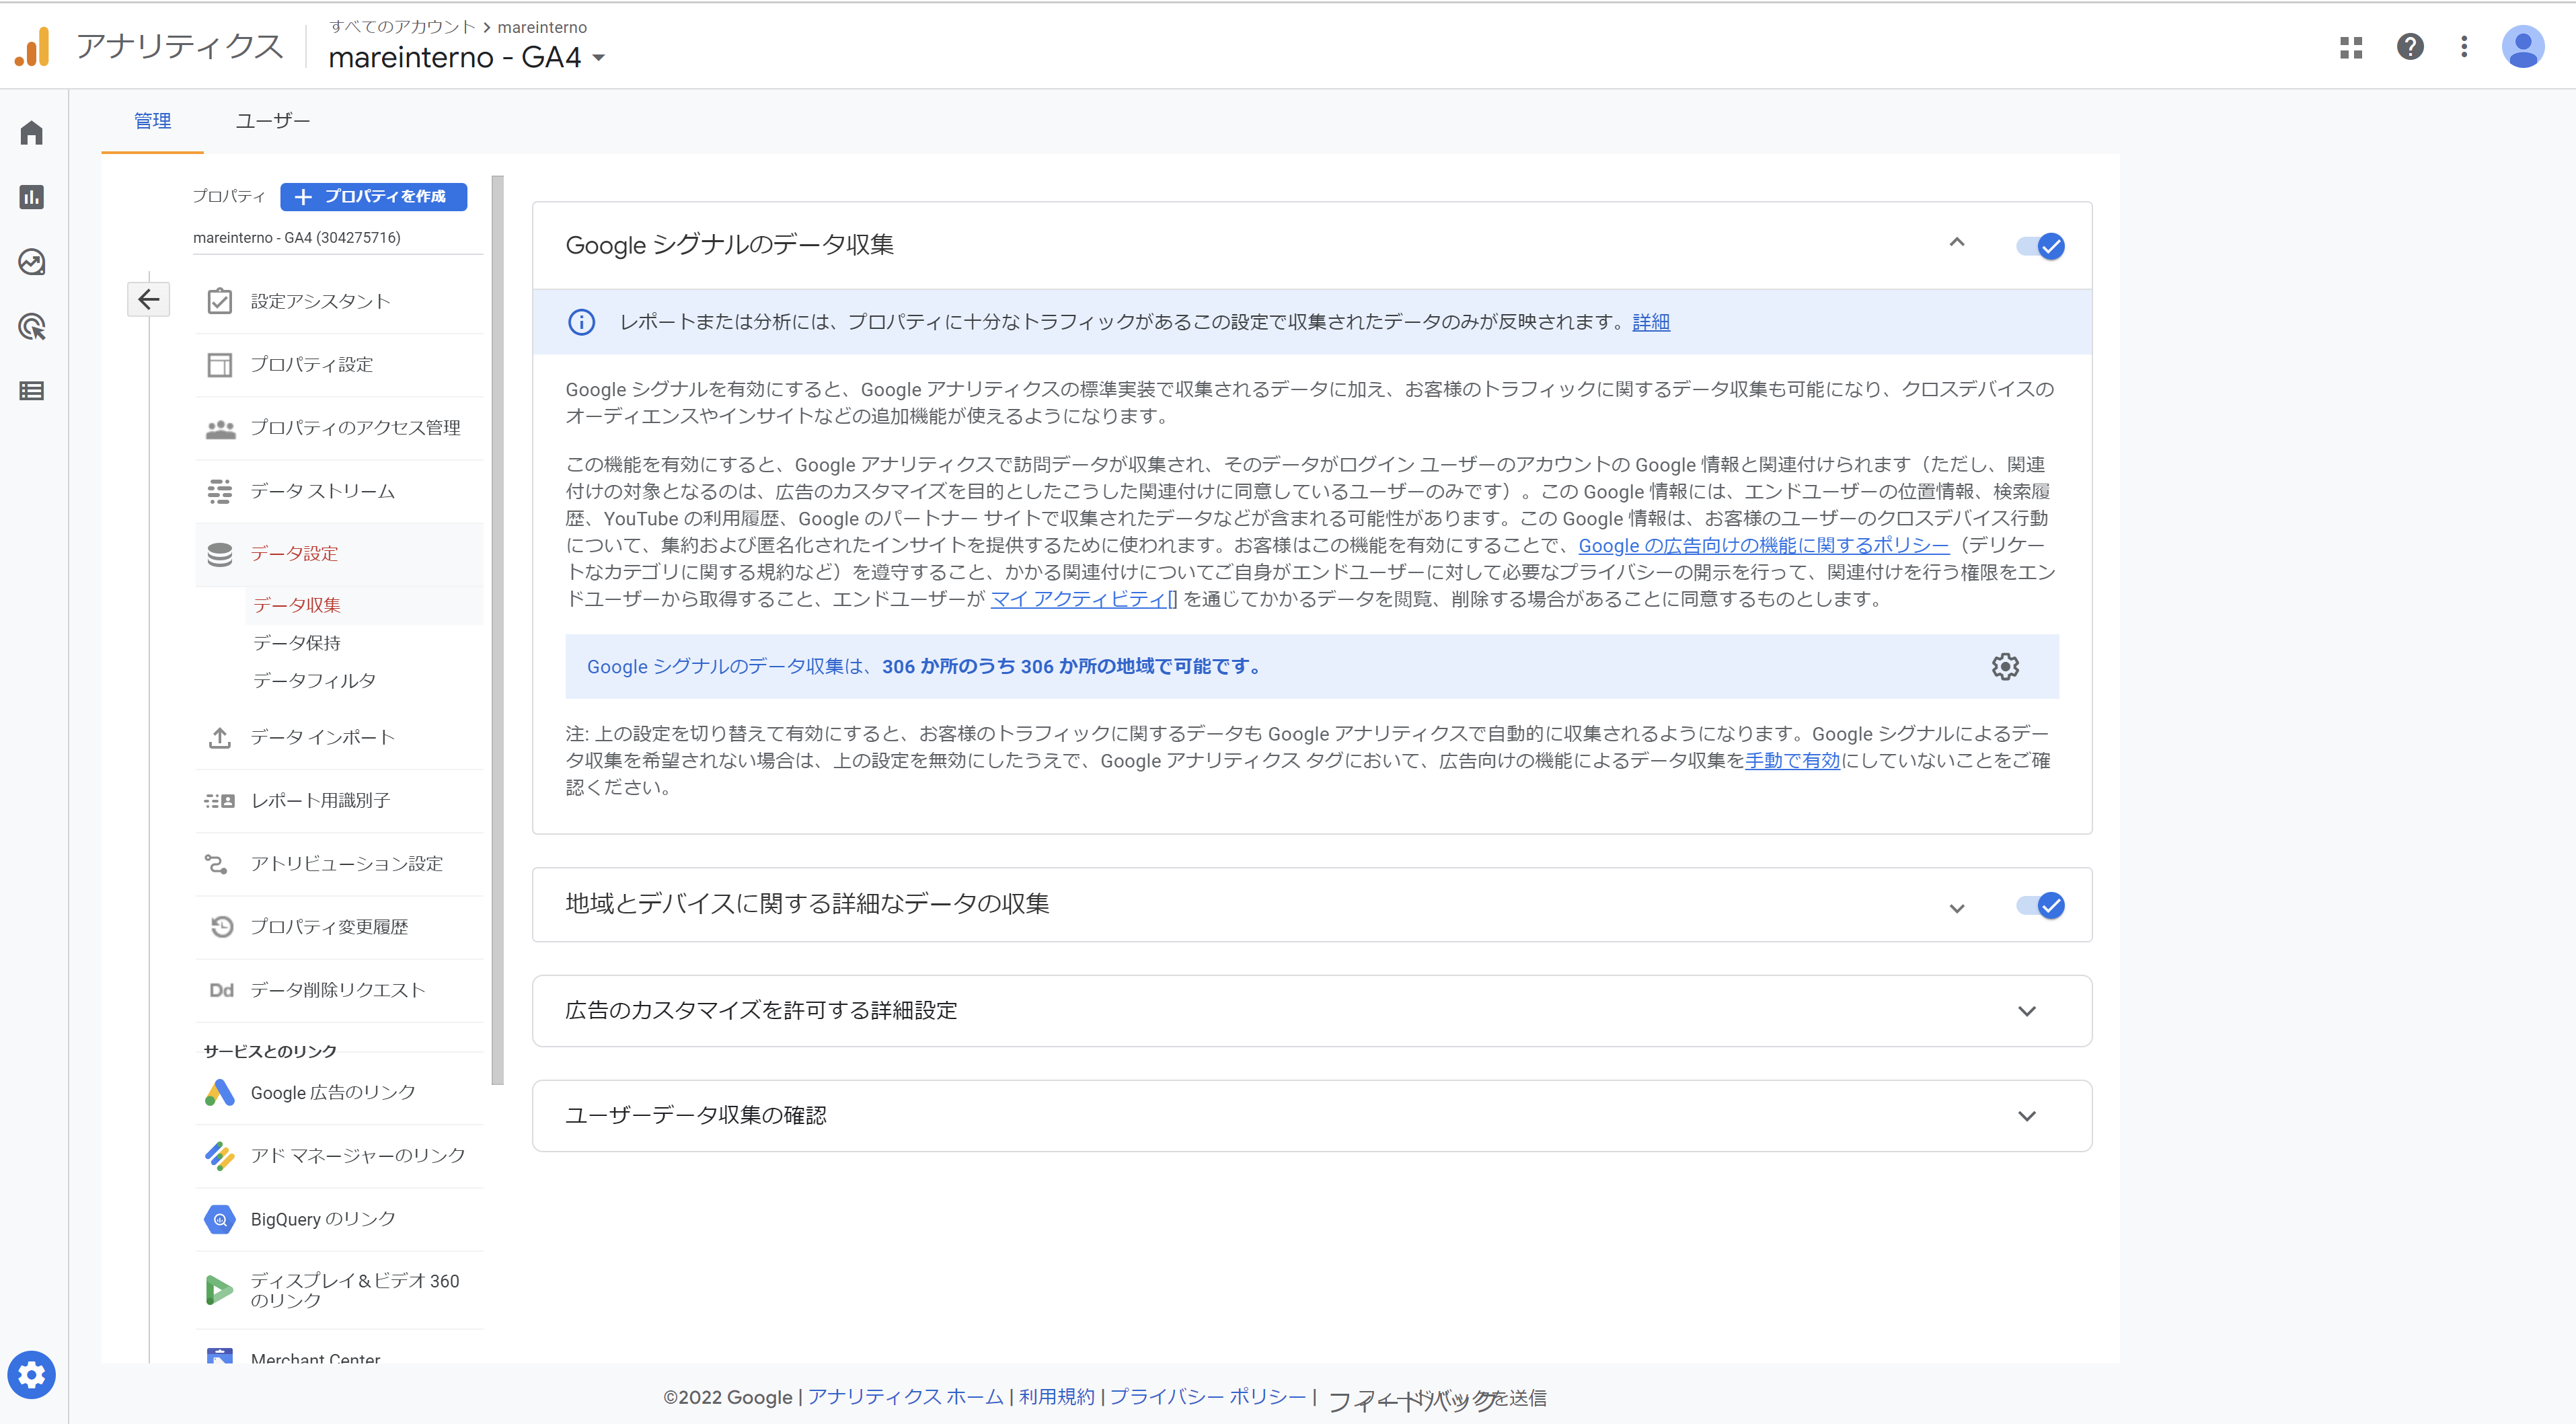Click the back arrow beside property column
The image size is (2576, 1424).
[149, 299]
